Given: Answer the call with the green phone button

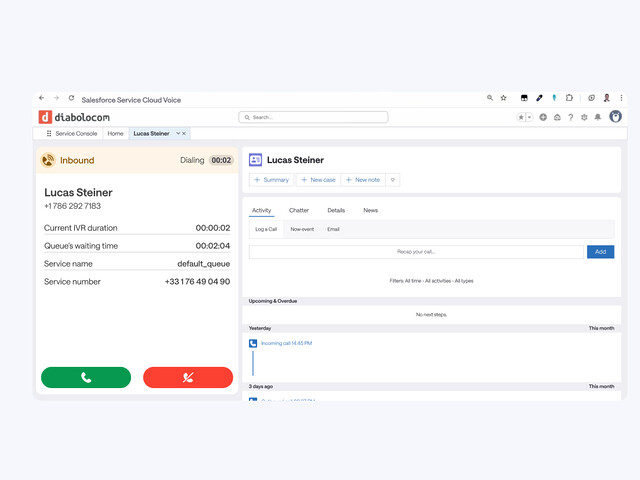Looking at the screenshot, I should [x=86, y=377].
